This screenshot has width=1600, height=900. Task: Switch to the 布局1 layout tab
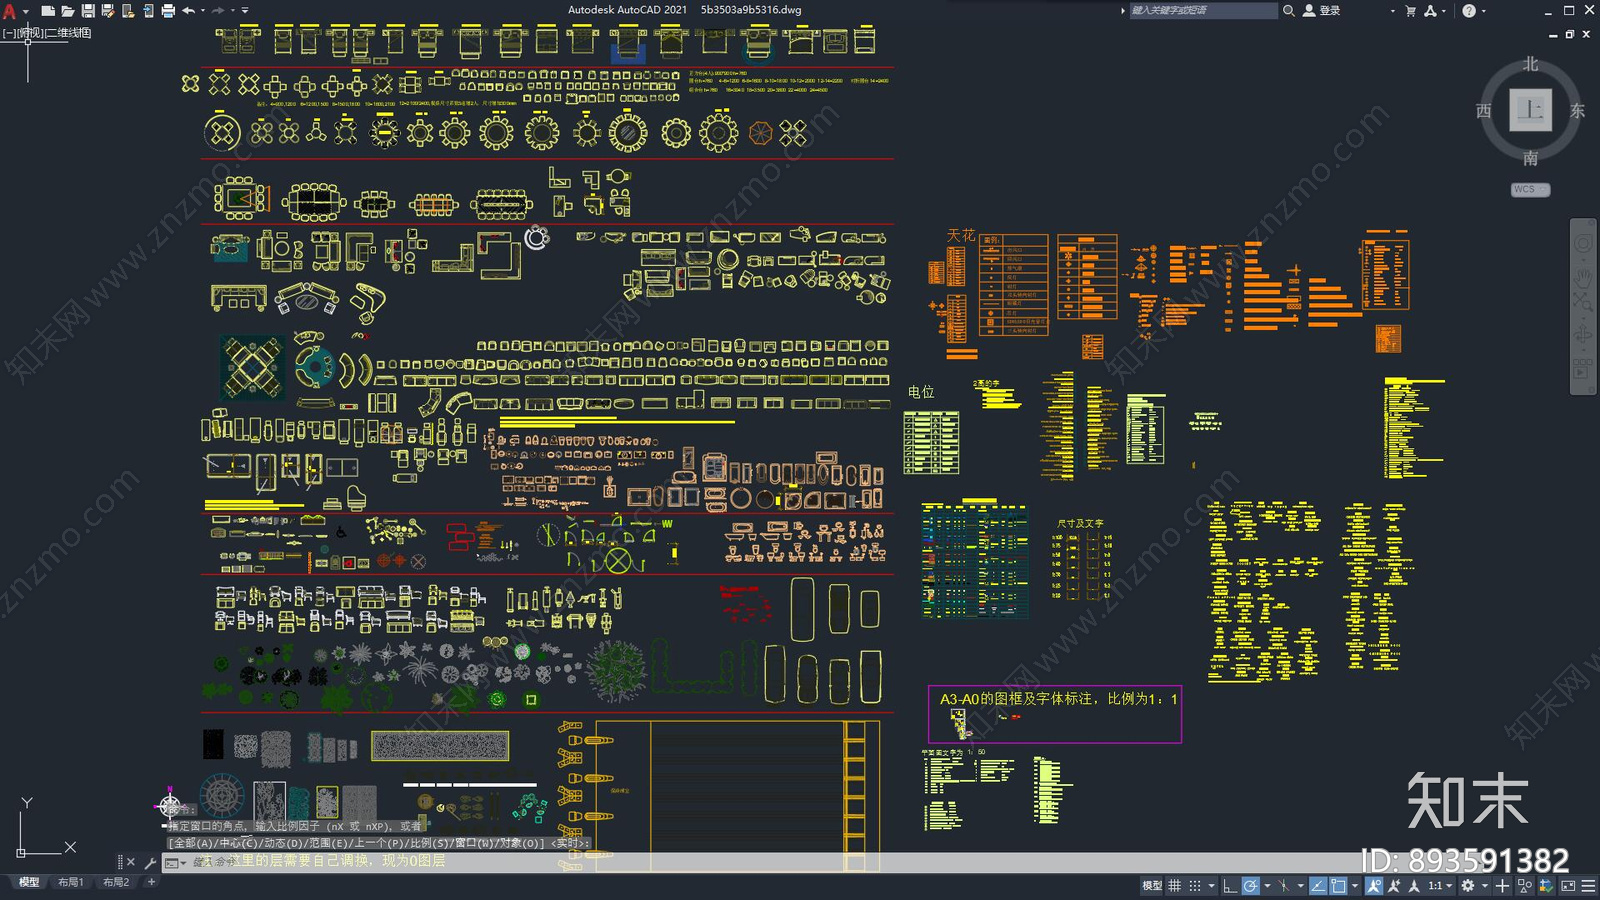[x=70, y=882]
